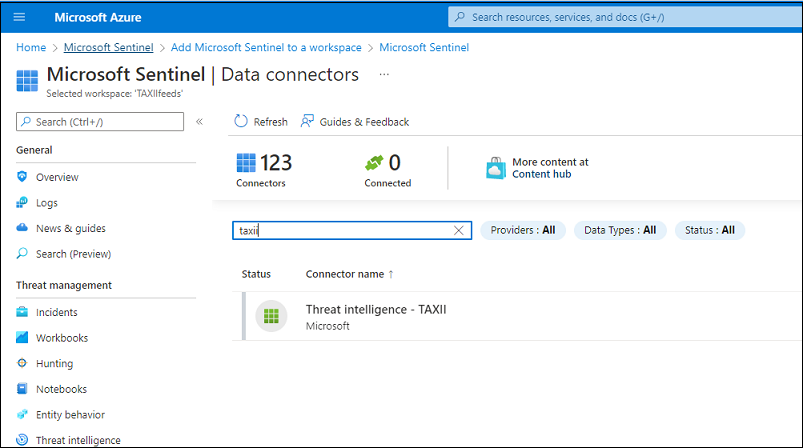Click the Workbooks chart icon
This screenshot has width=803, height=448.
point(22,337)
